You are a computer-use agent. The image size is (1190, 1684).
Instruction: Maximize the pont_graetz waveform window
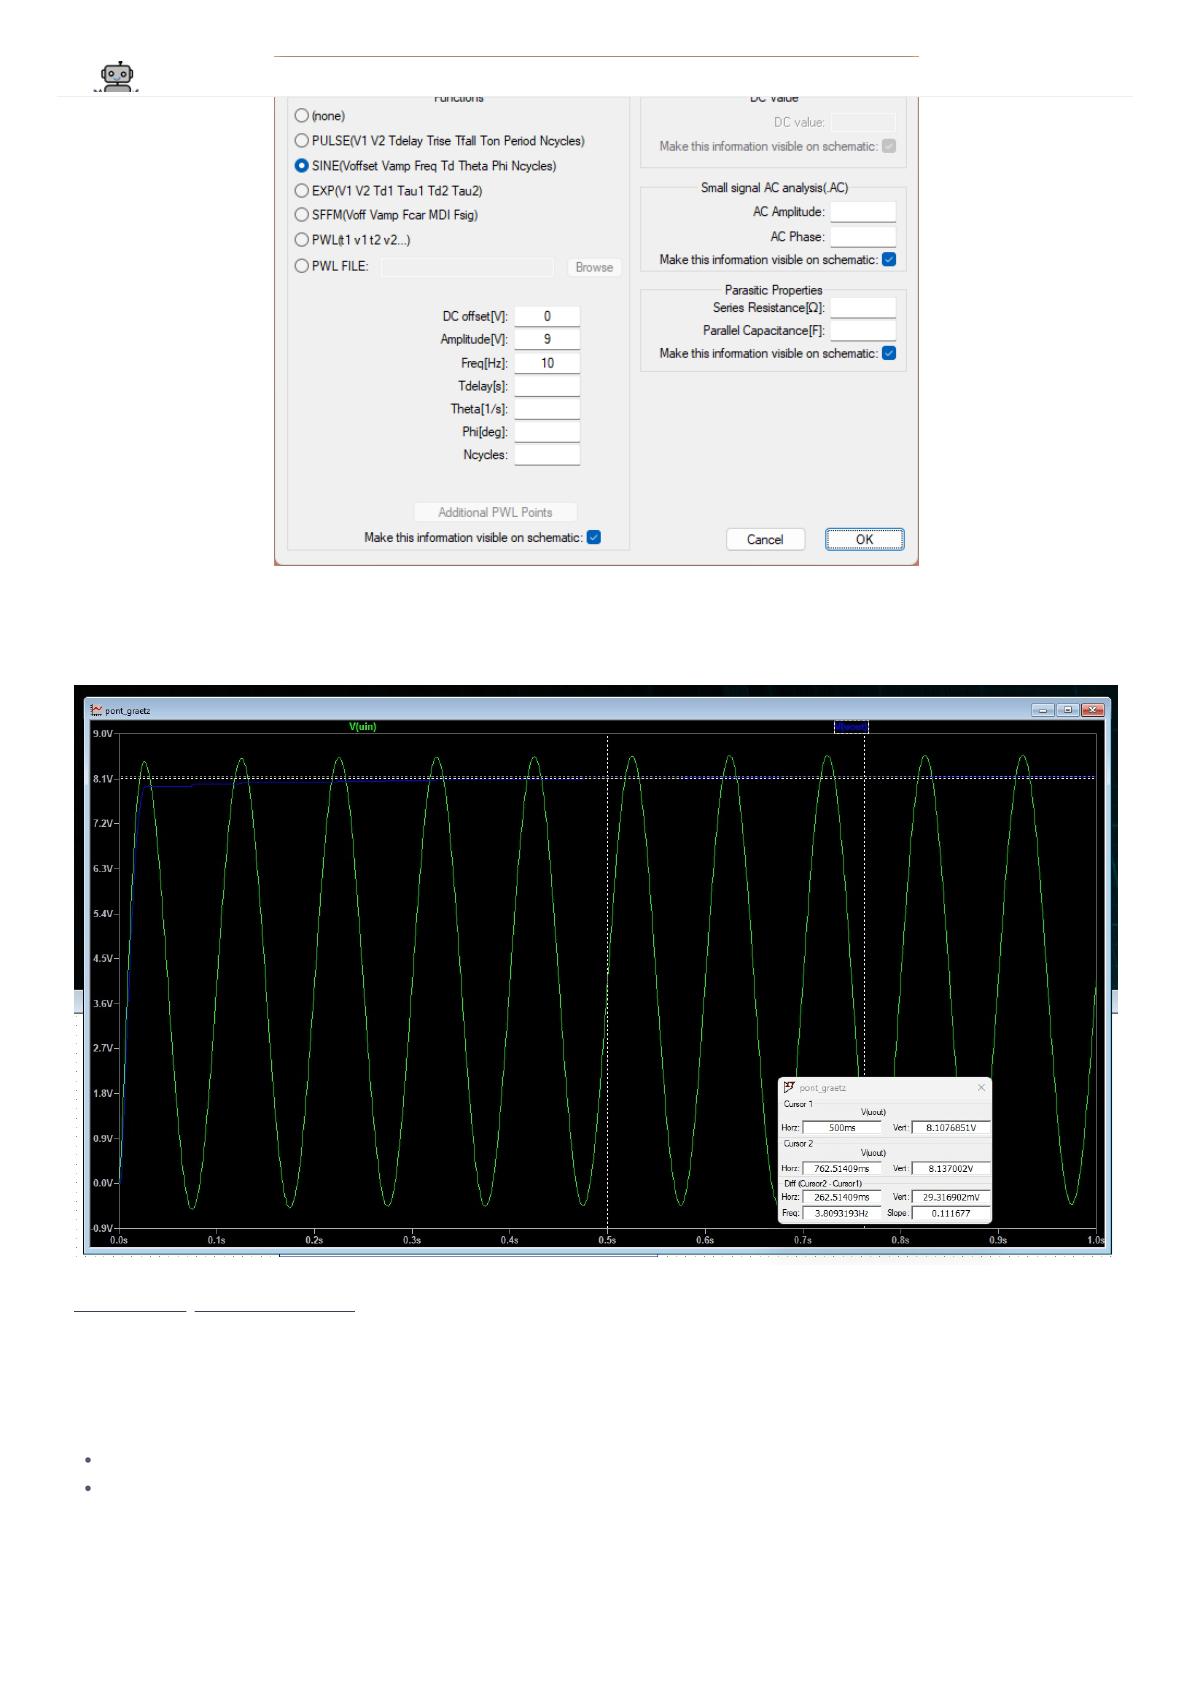1068,710
